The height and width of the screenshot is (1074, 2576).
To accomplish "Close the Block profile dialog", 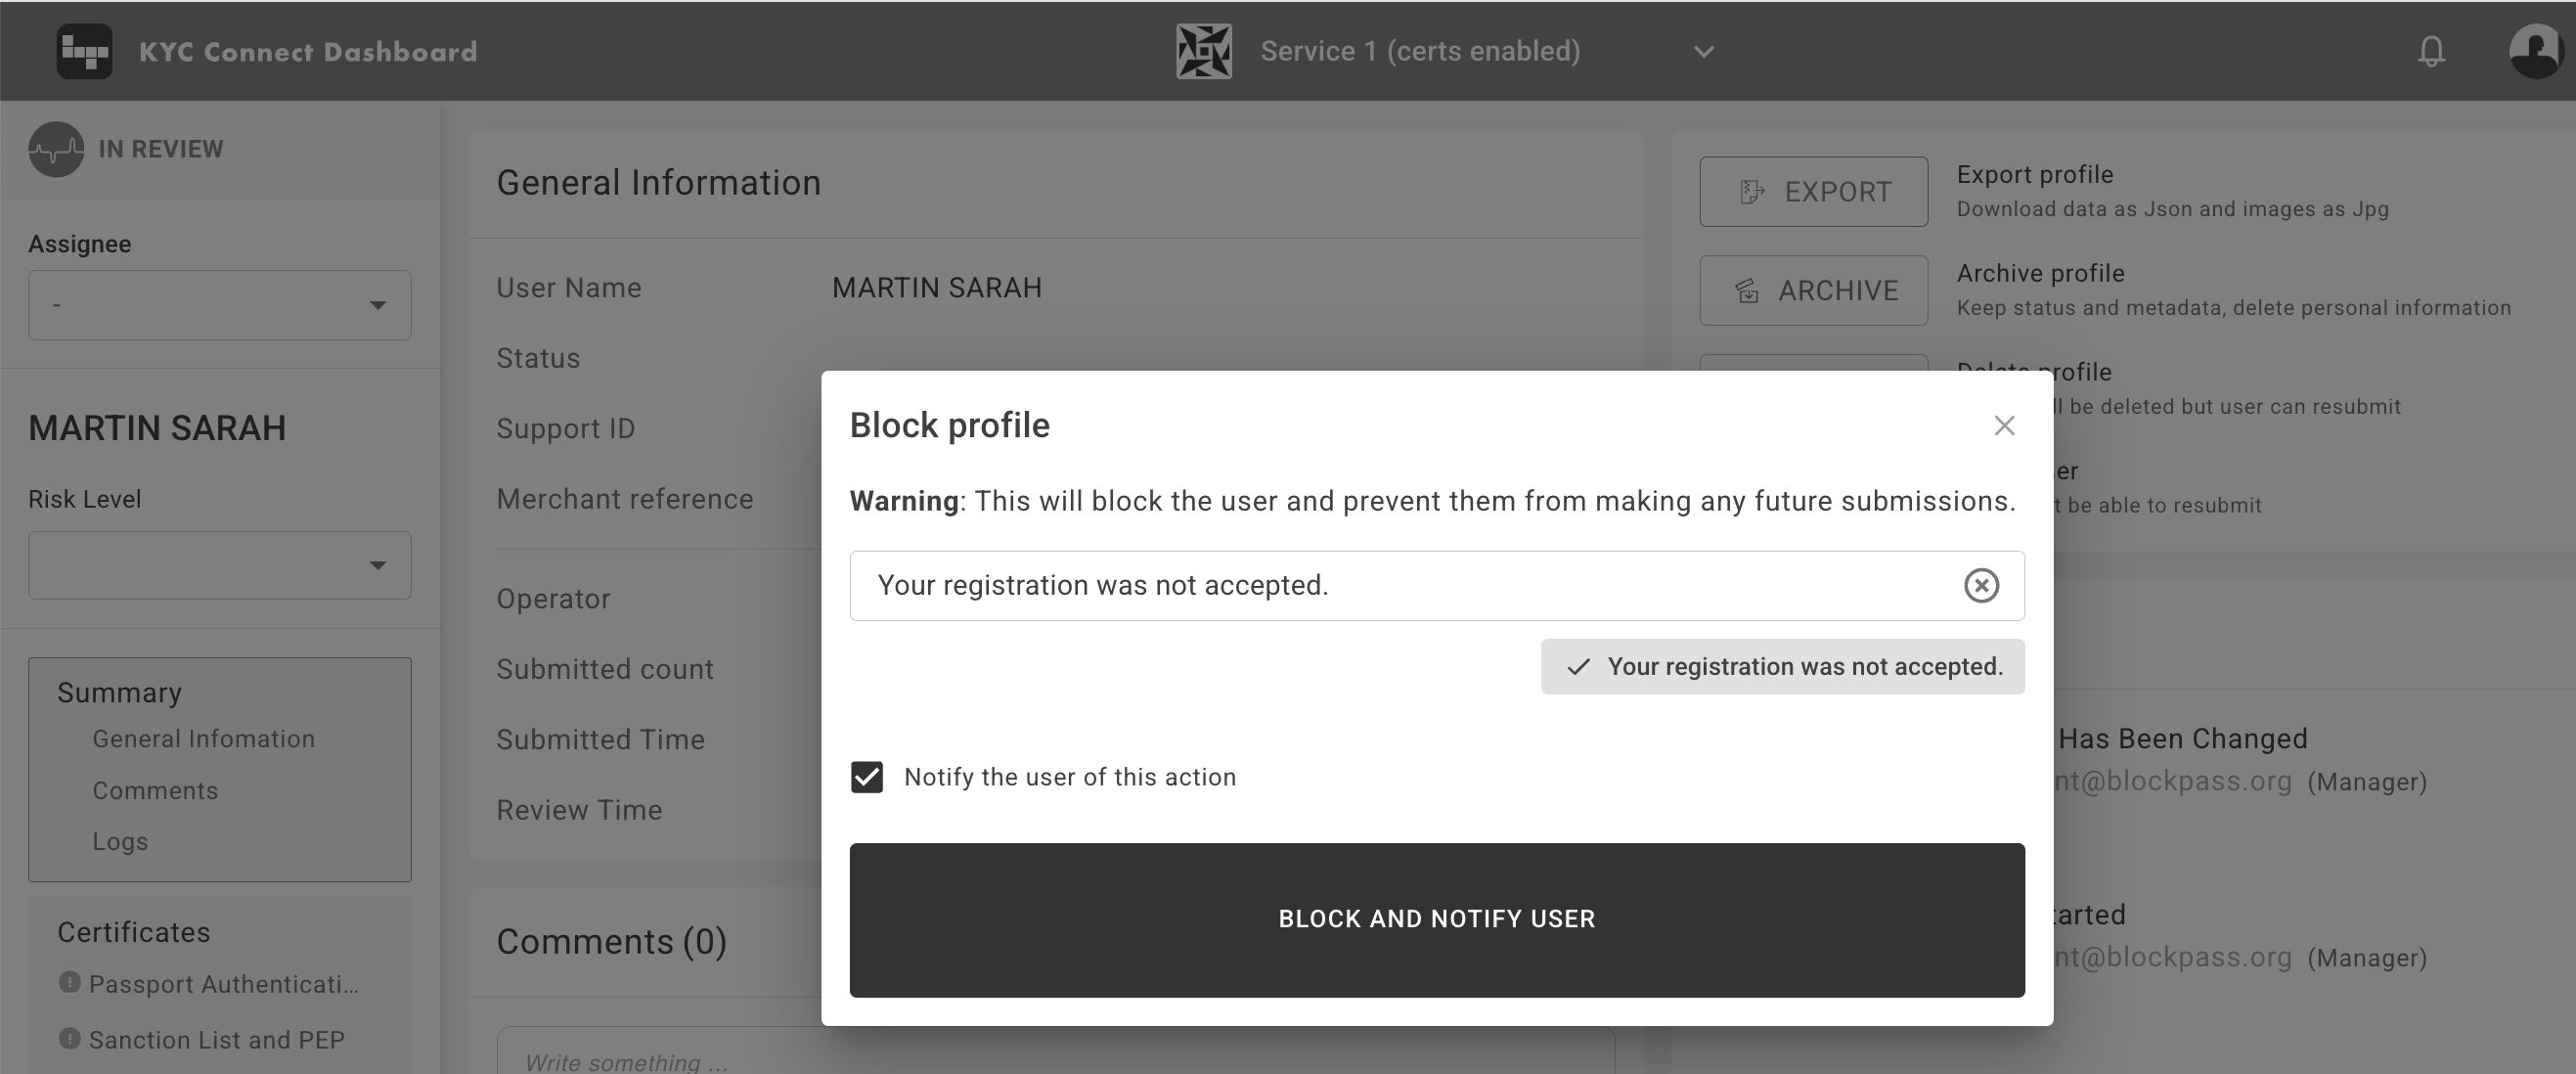I will [x=2003, y=426].
